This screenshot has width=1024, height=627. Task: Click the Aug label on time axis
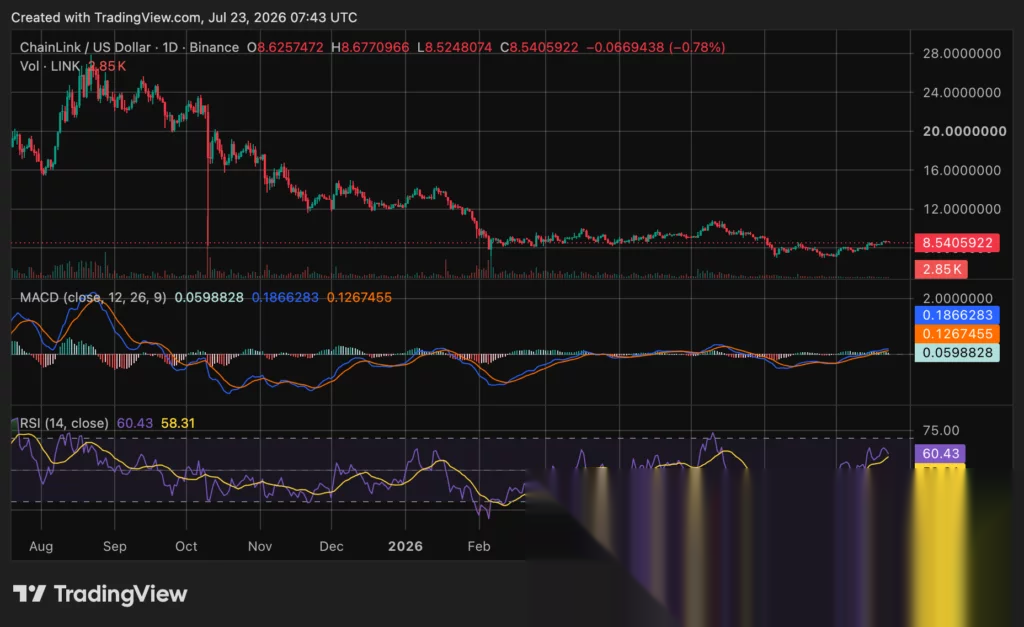(x=41, y=546)
